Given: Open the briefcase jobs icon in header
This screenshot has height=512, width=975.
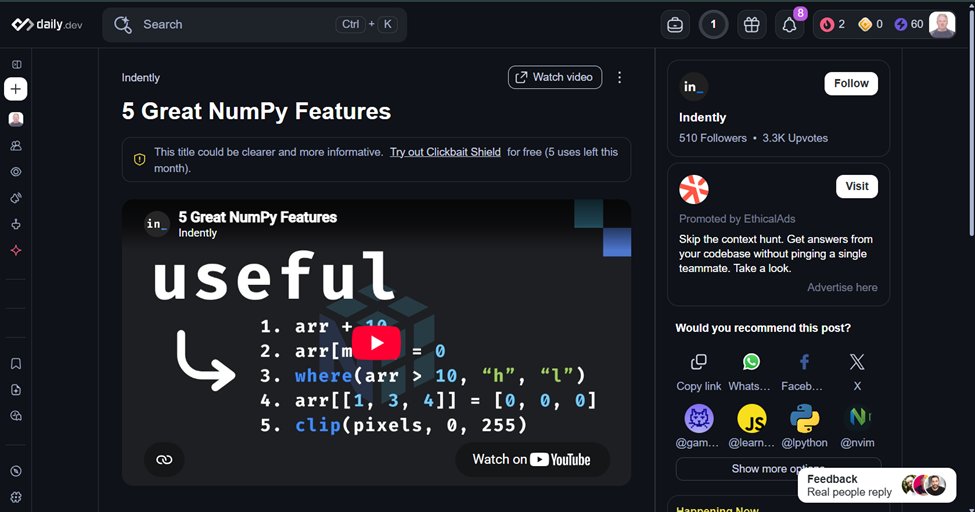Looking at the screenshot, I should tap(675, 25).
